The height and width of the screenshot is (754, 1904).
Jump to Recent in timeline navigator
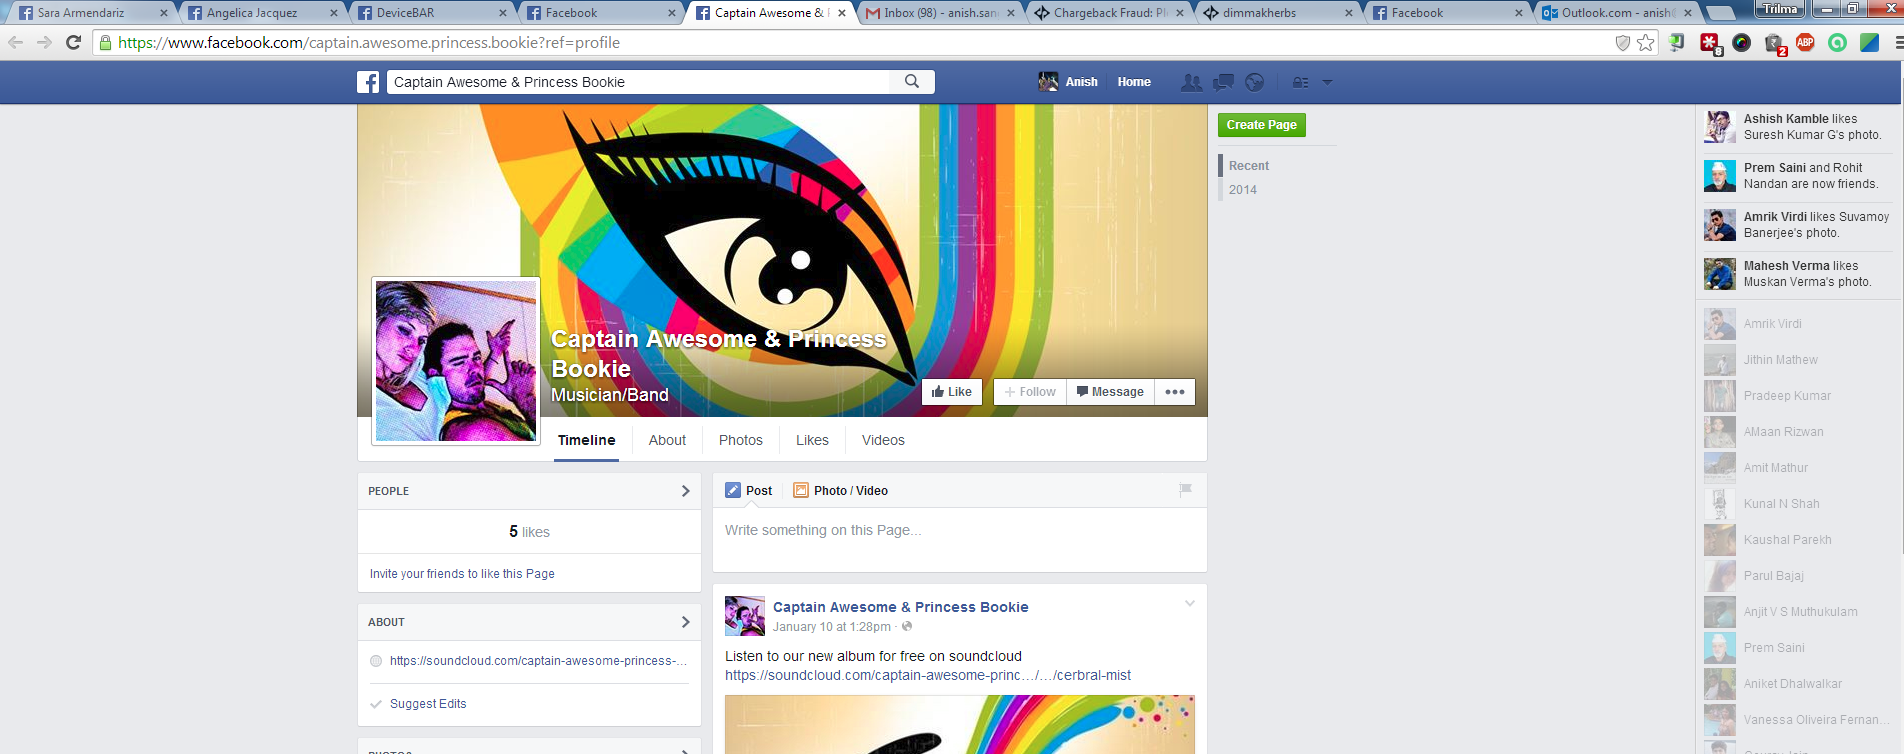(x=1249, y=166)
